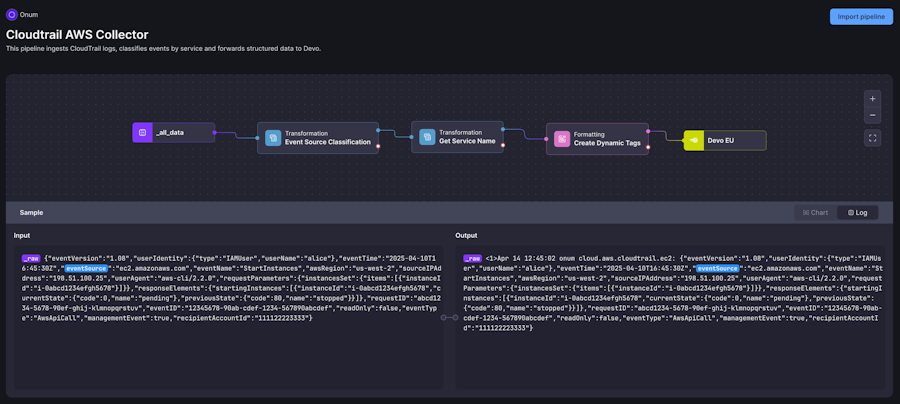
Task: Zoom out the pipeline canvas
Action: coord(872,115)
